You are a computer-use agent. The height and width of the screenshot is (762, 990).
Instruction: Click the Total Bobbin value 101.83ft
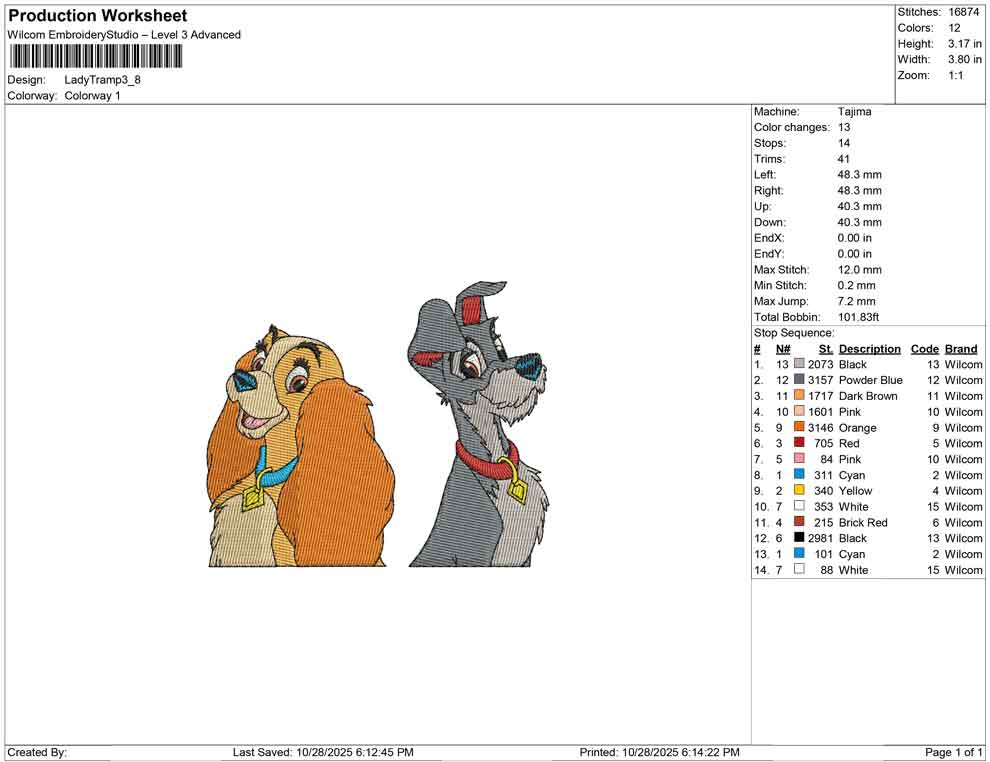[x=858, y=317]
